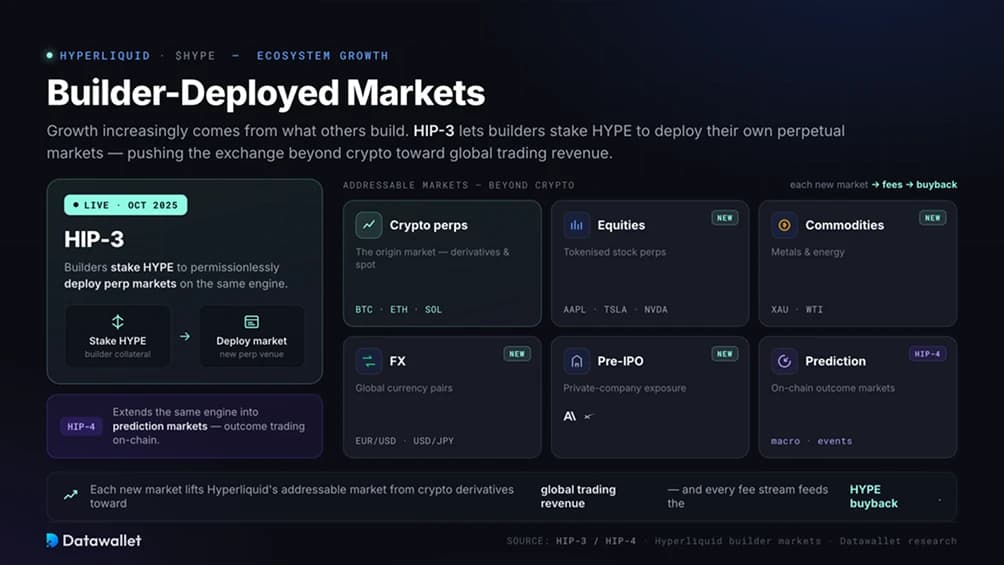Image resolution: width=1004 pixels, height=565 pixels.
Task: Click the Commodities card title
Action: click(x=845, y=225)
